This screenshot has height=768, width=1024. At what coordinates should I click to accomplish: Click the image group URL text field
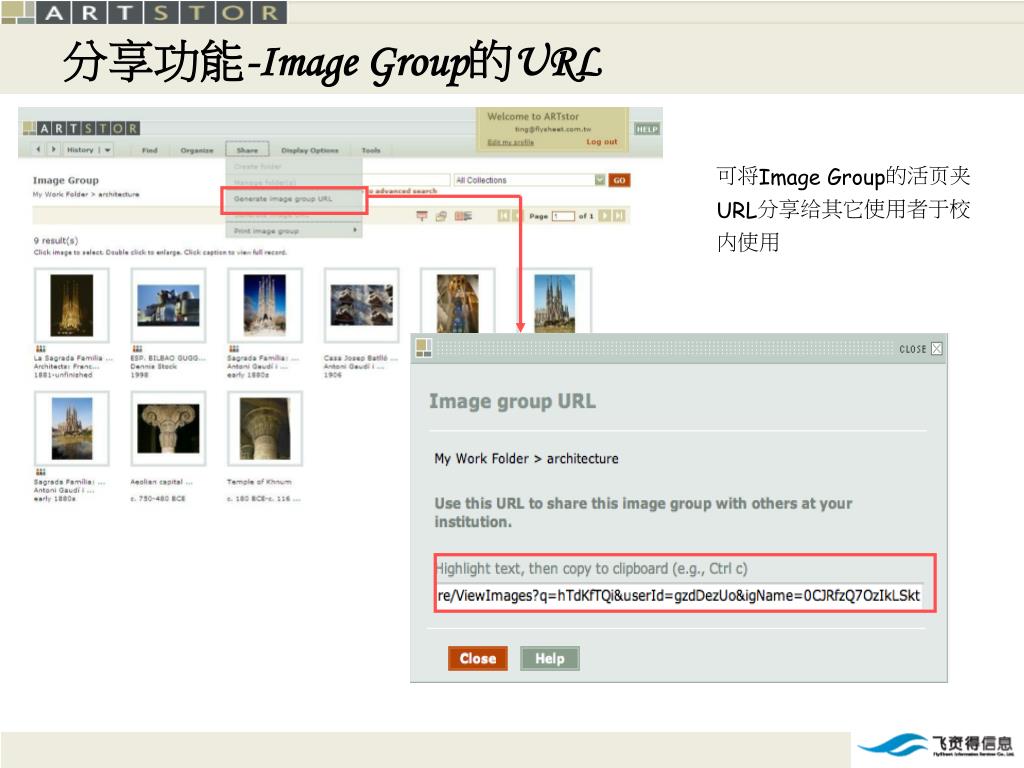click(x=679, y=596)
